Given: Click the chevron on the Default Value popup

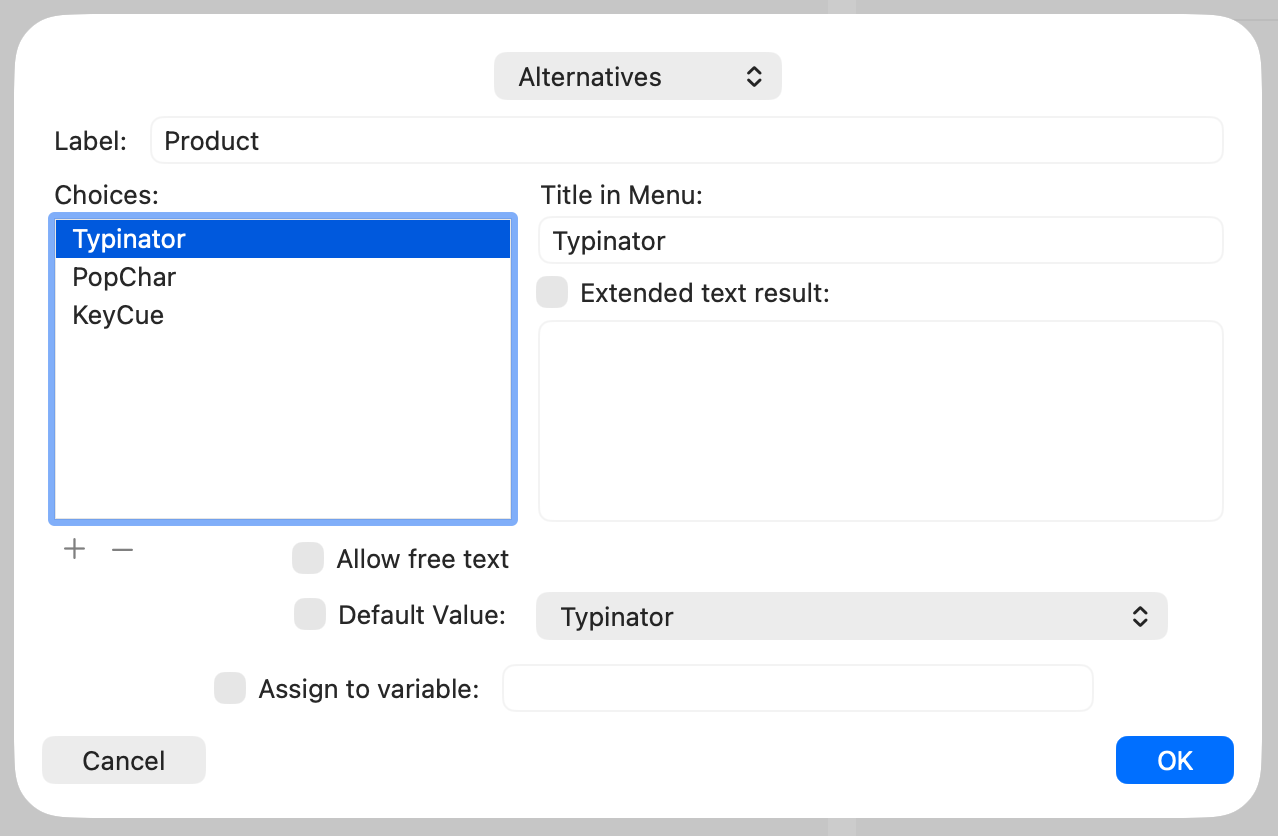Looking at the screenshot, I should pos(1139,616).
